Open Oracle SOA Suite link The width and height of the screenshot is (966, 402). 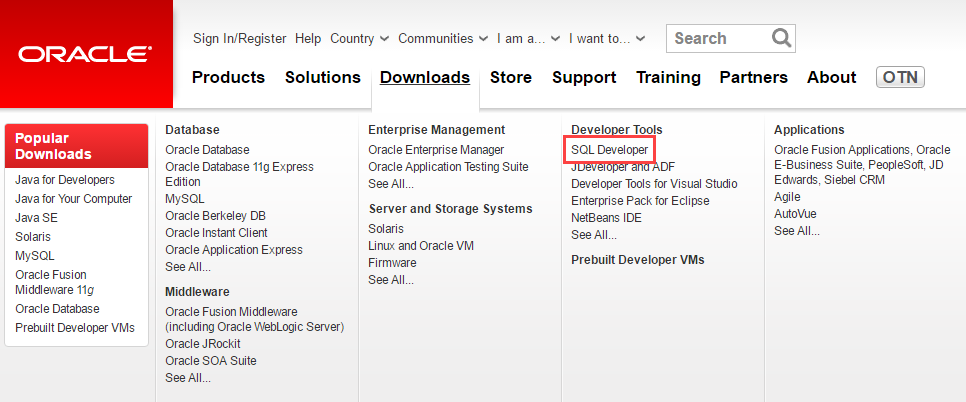coord(211,361)
